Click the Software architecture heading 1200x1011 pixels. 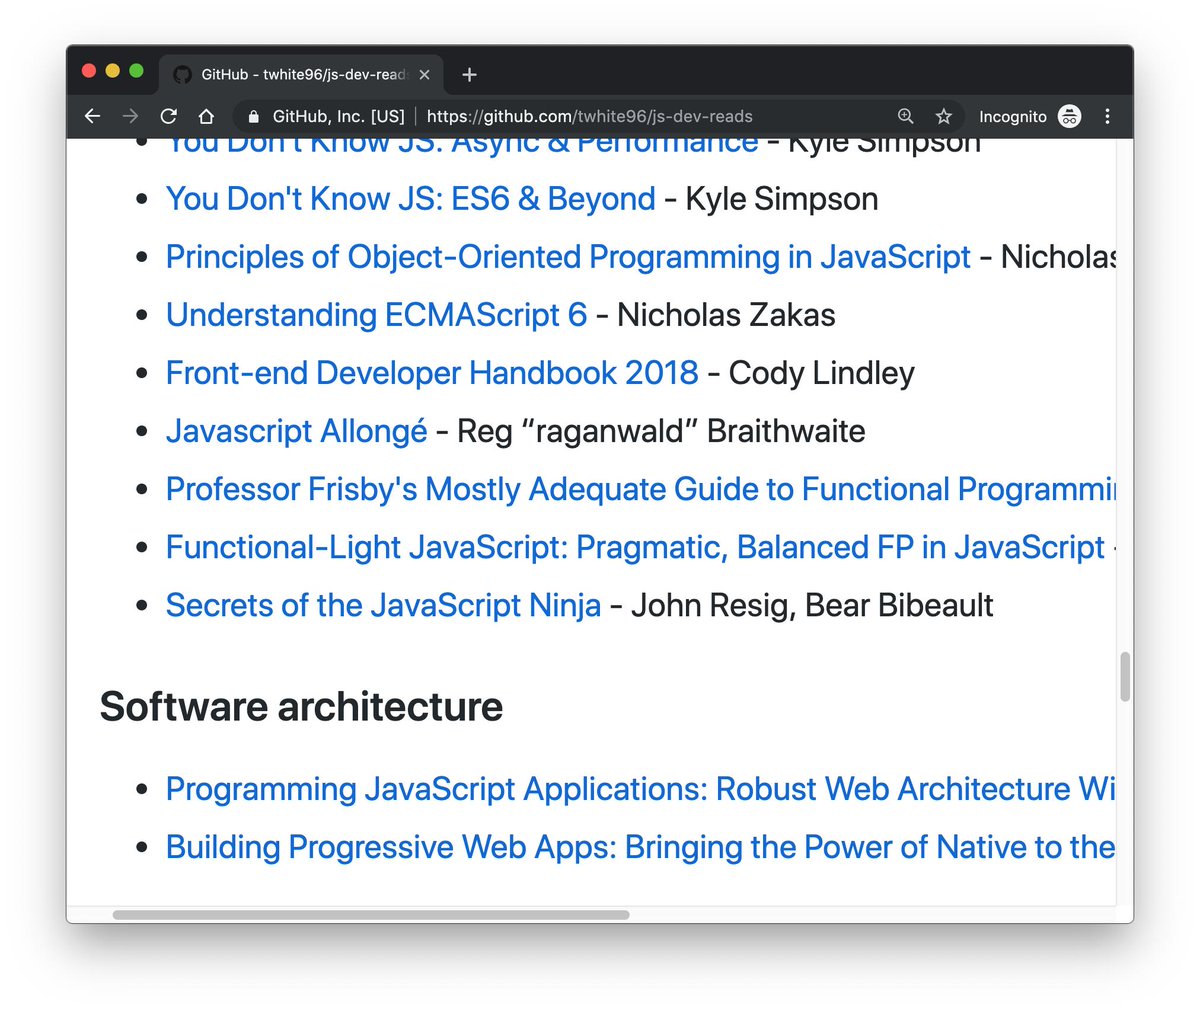(x=301, y=707)
